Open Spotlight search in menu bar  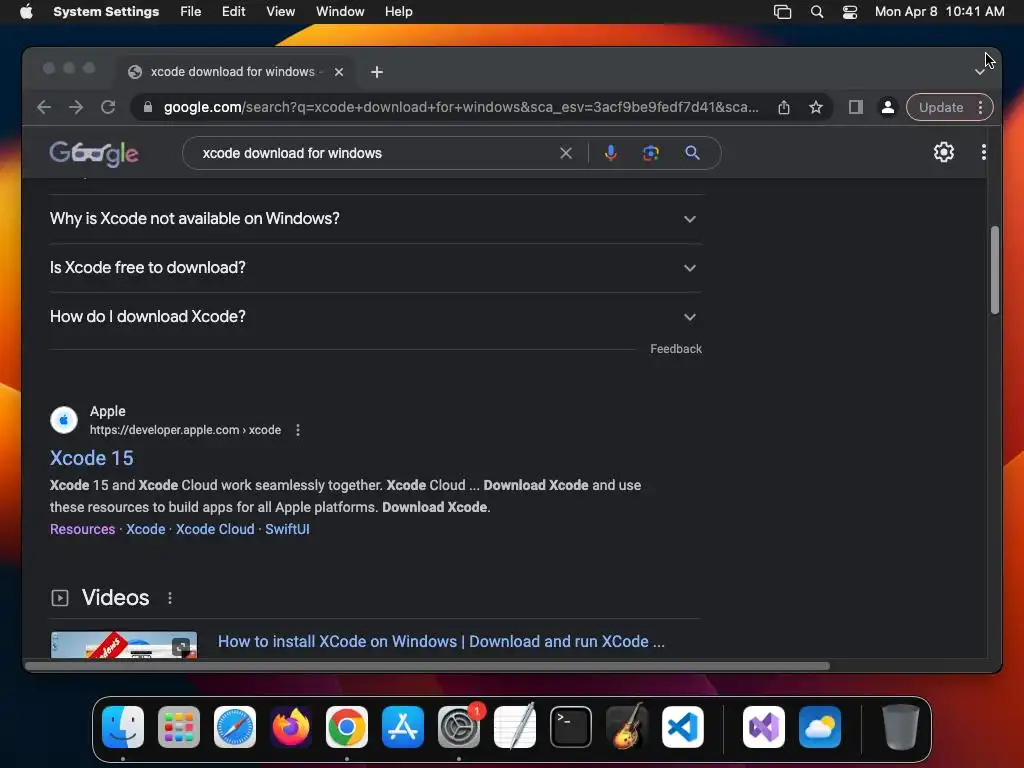[x=816, y=12]
